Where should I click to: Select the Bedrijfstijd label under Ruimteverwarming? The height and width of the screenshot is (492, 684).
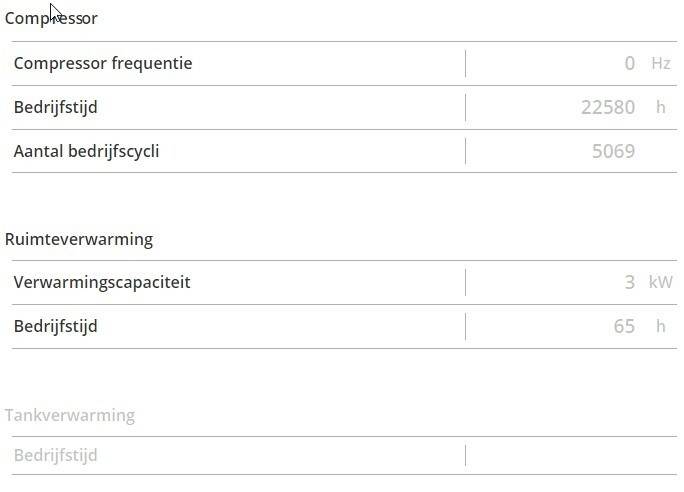coord(56,326)
